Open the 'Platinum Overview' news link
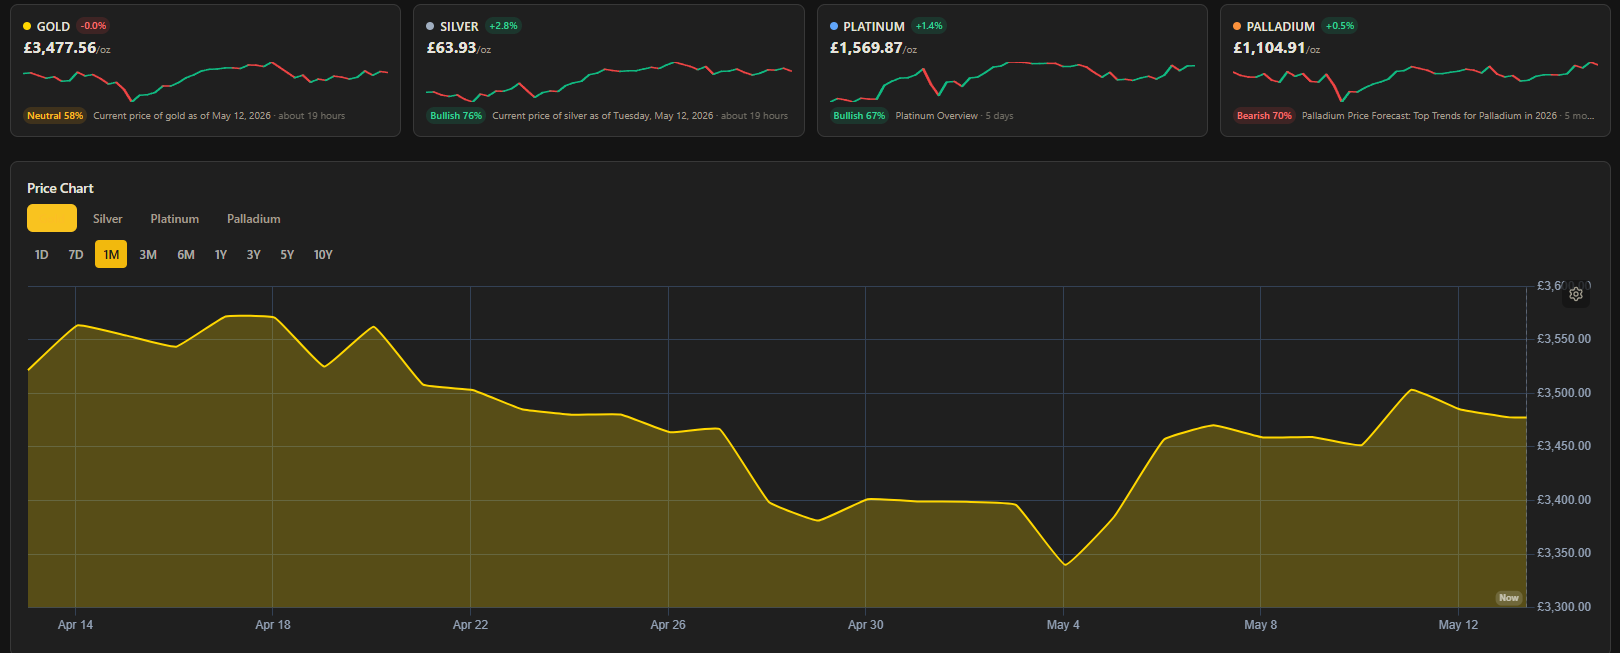 (937, 116)
